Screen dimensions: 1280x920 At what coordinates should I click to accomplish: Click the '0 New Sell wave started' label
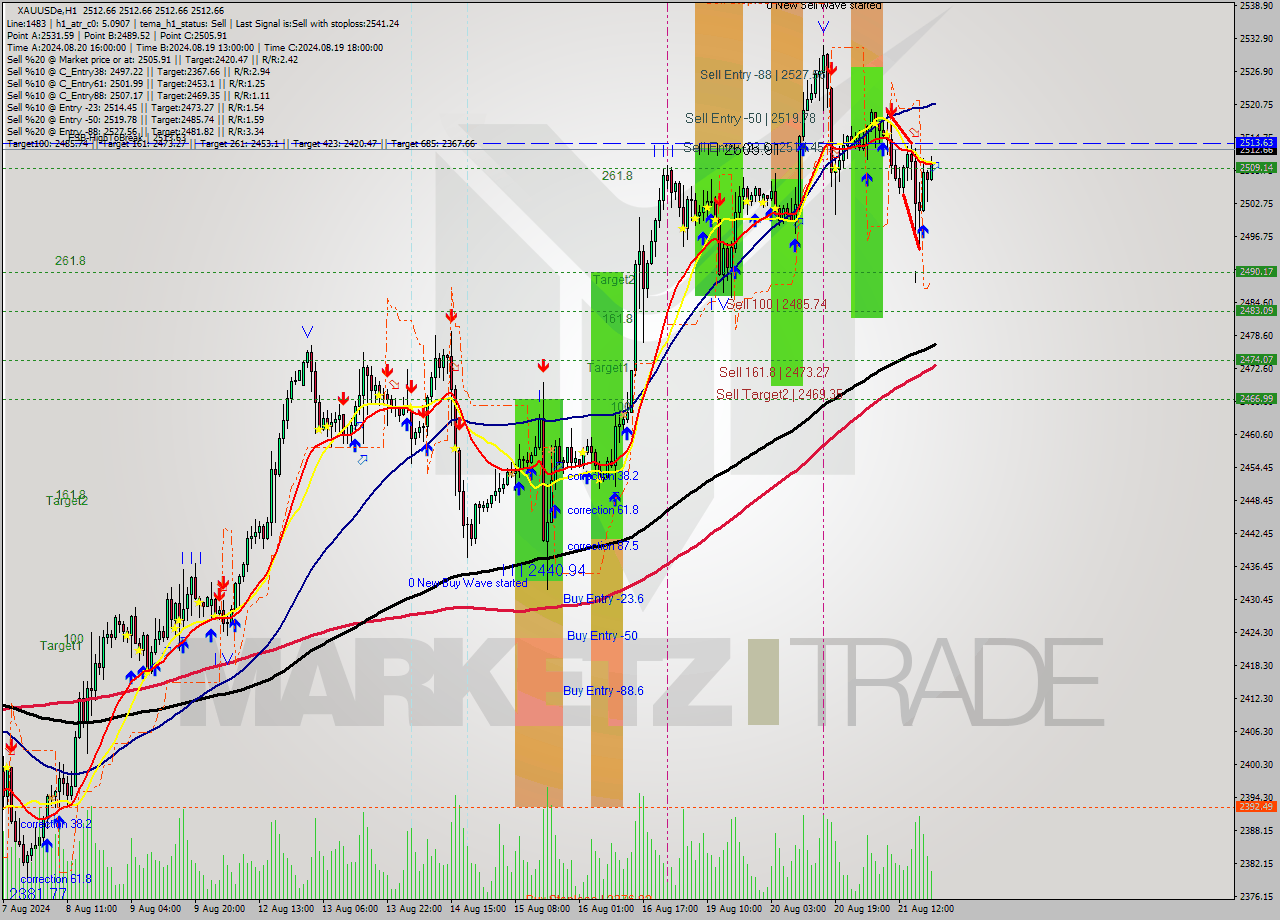(824, 6)
